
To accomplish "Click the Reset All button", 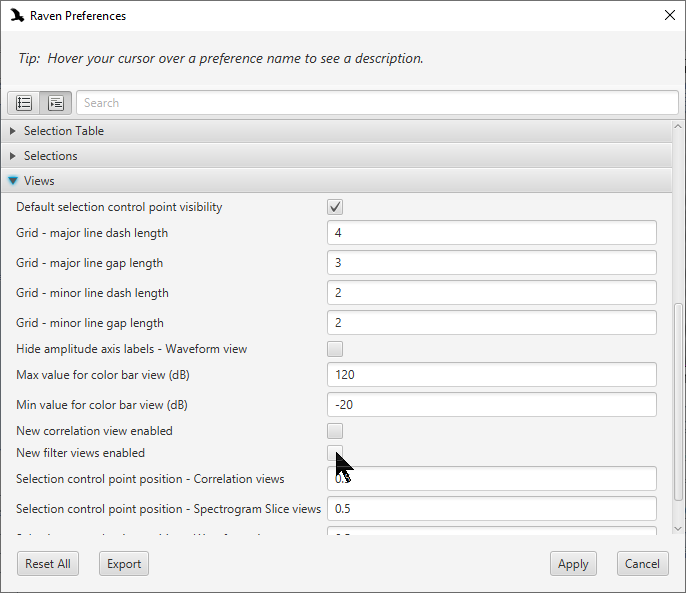I will pyautogui.click(x=48, y=564).
